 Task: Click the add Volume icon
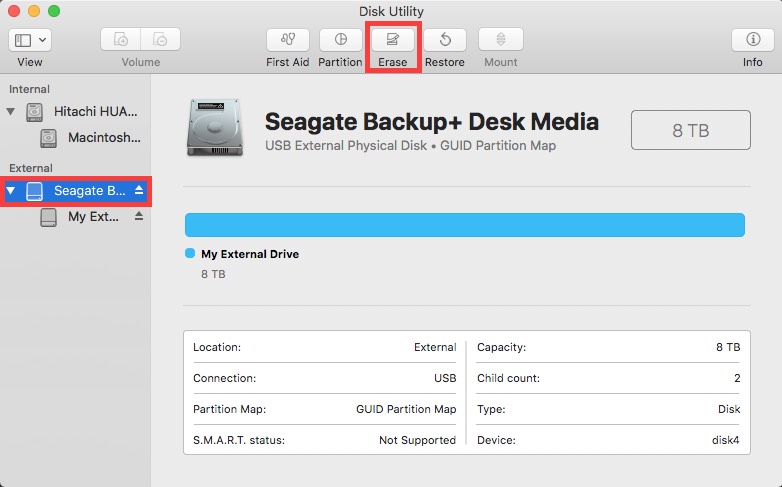pyautogui.click(x=121, y=39)
